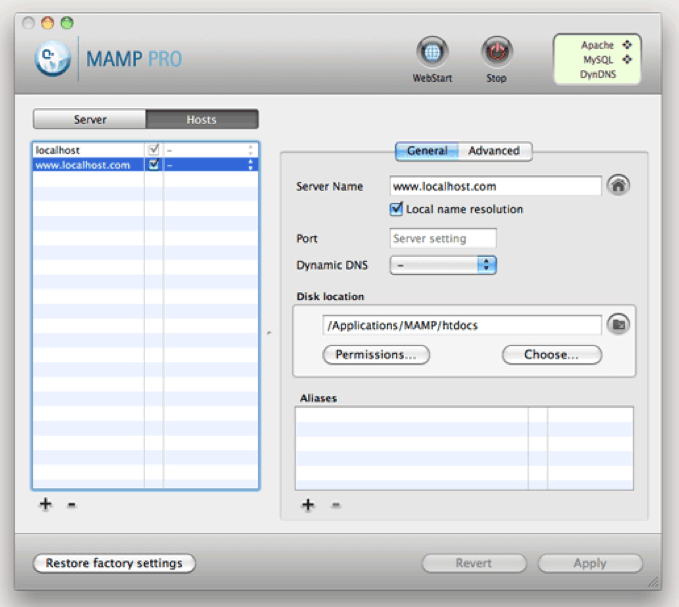Toggle the www.localhost.com host checkbox
The image size is (679, 607).
[153, 165]
